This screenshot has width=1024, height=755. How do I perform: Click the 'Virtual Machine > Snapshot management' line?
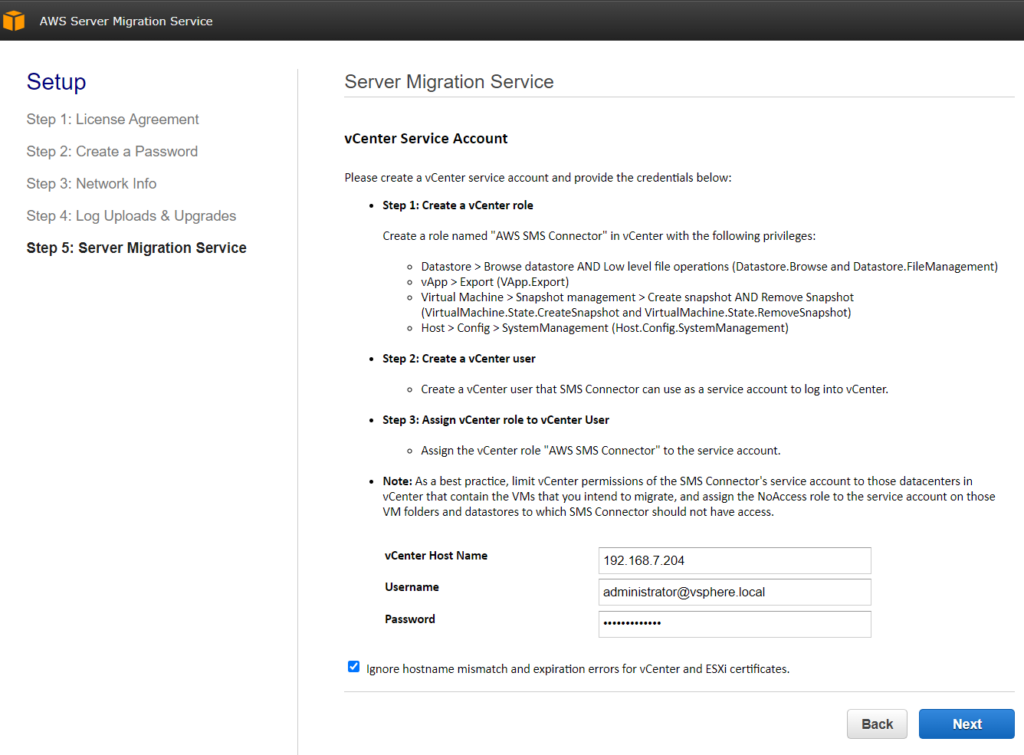637,305
